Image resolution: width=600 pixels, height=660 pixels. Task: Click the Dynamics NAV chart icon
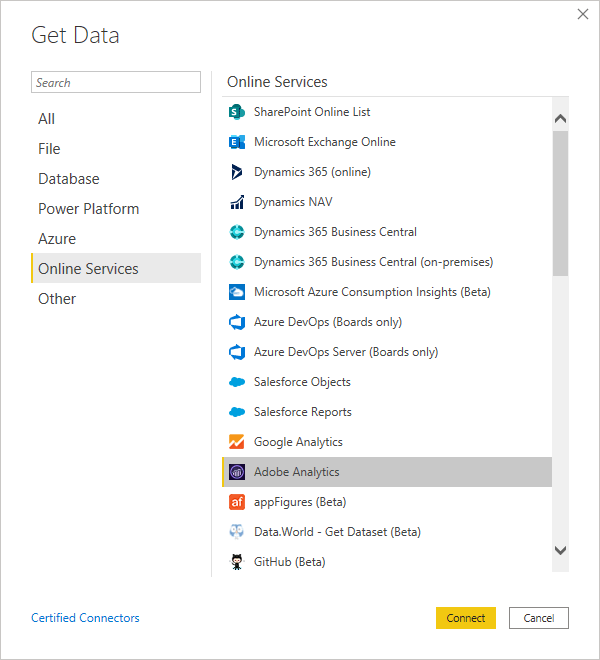point(237,202)
